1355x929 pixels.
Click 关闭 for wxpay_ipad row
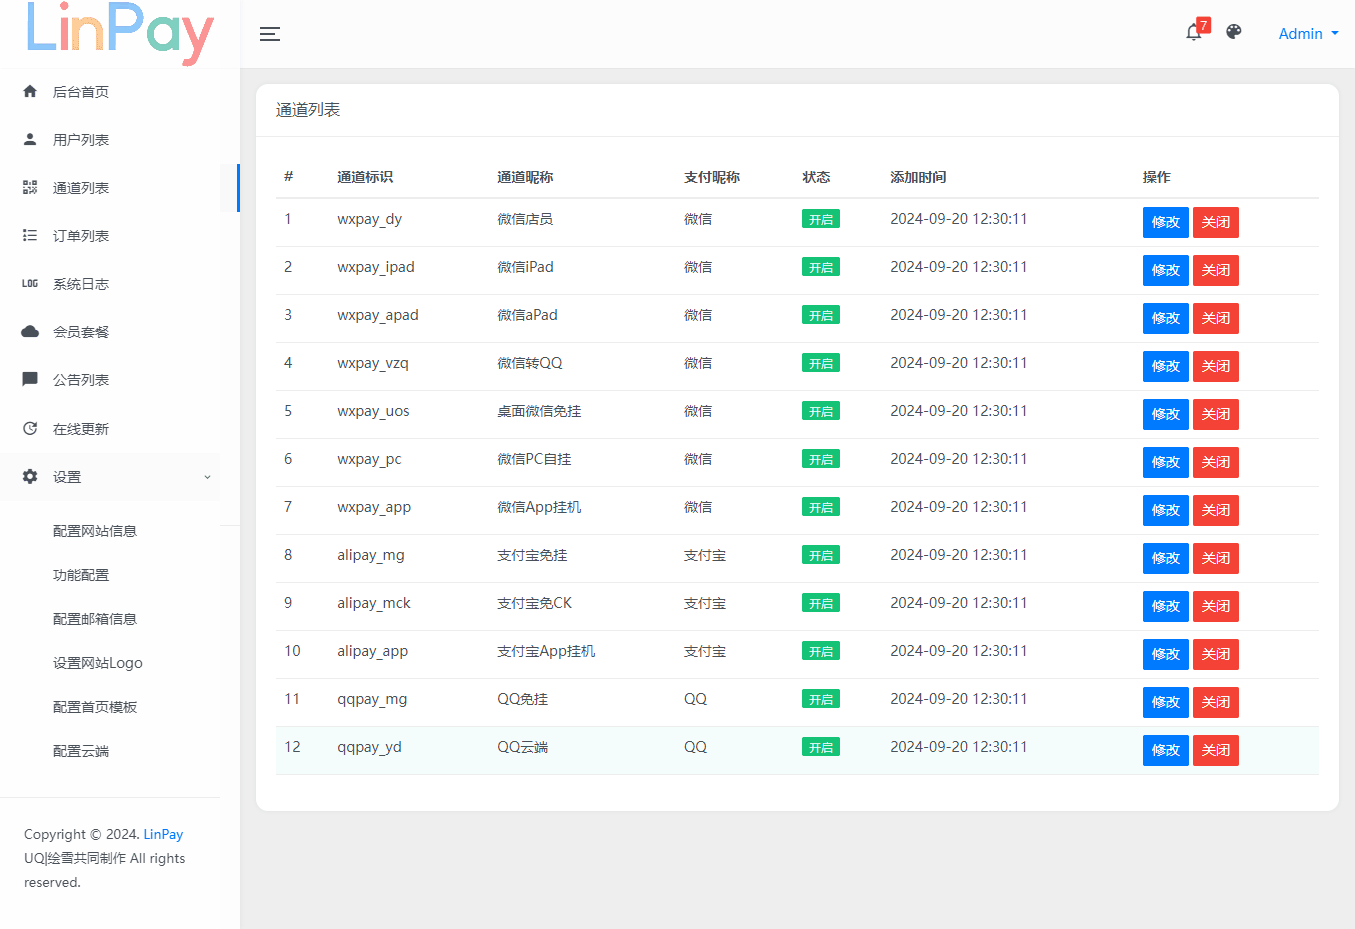[x=1216, y=270]
